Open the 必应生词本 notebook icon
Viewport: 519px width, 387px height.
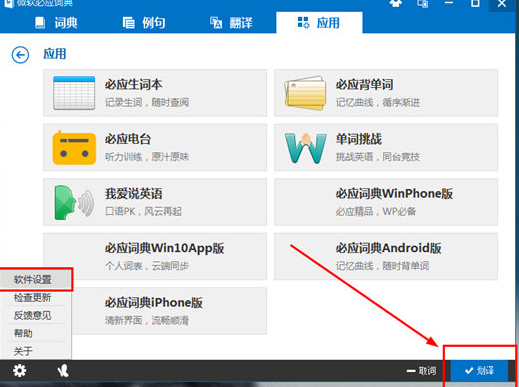click(74, 93)
